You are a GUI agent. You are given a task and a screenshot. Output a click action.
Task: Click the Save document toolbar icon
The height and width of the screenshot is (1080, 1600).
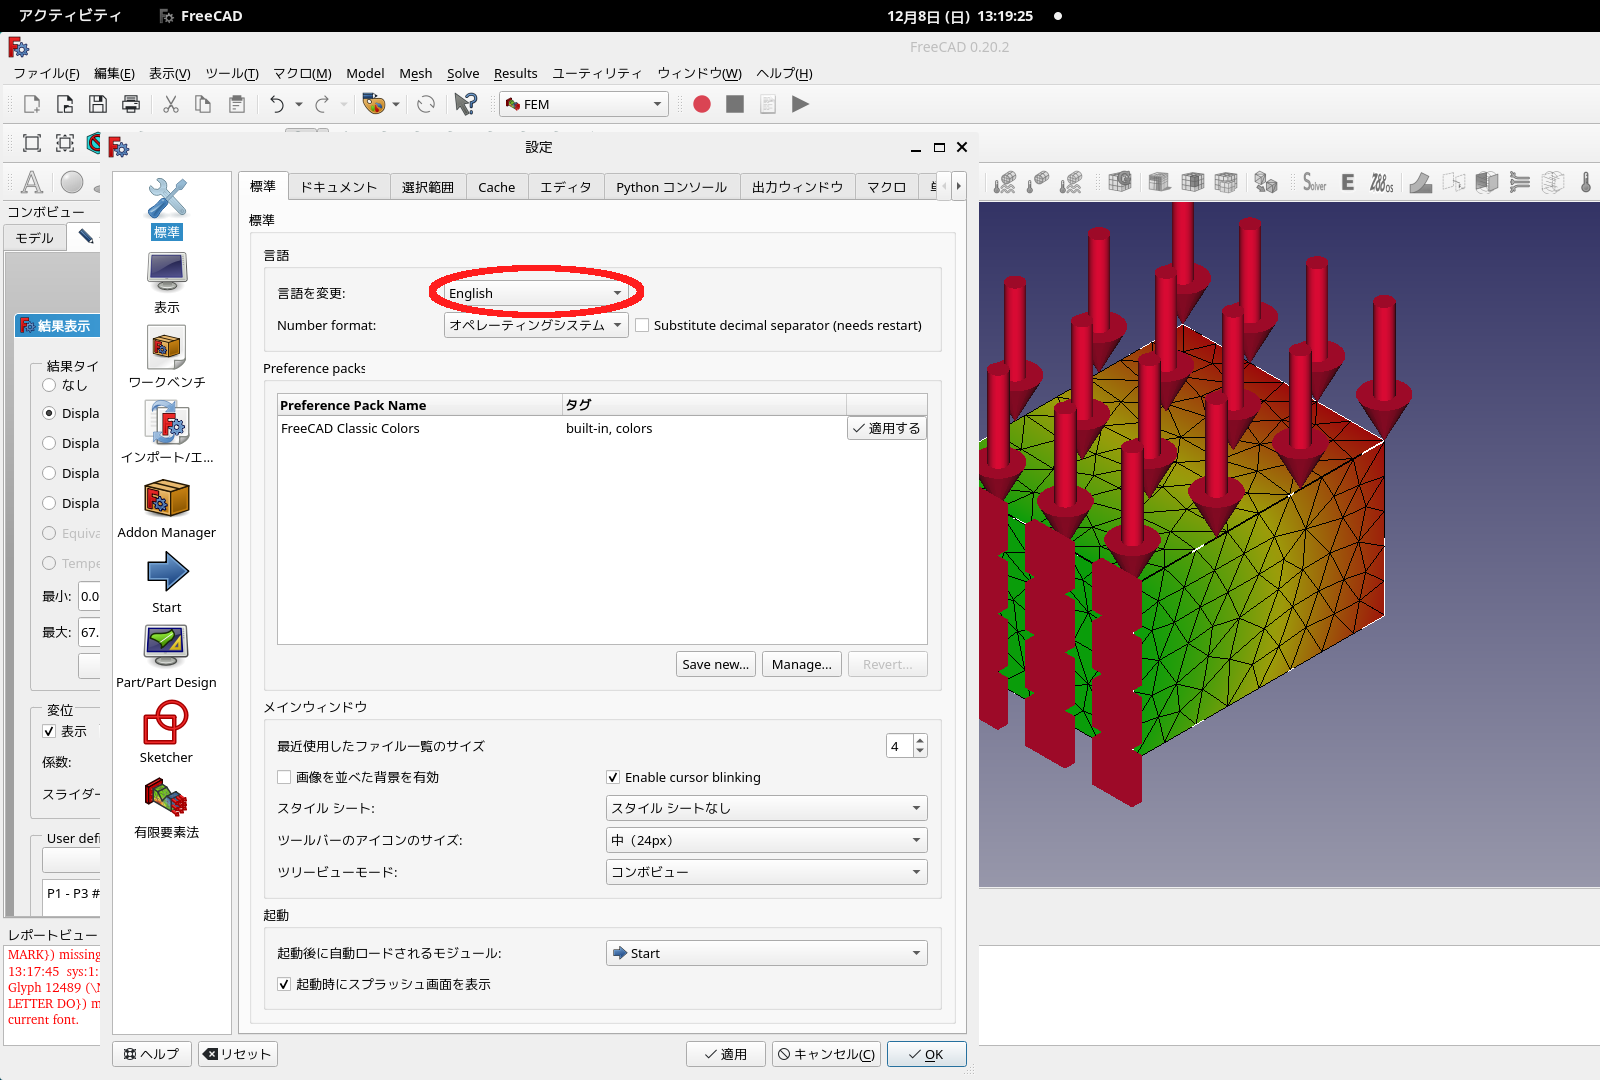tap(97, 104)
